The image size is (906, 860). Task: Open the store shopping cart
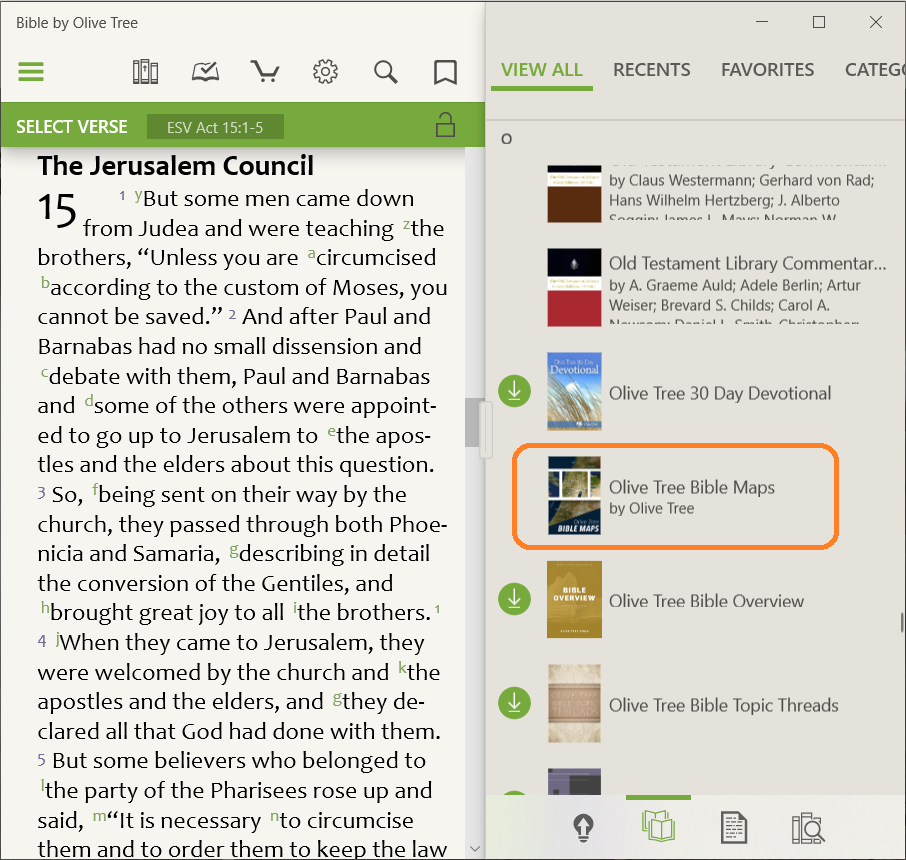coord(265,72)
